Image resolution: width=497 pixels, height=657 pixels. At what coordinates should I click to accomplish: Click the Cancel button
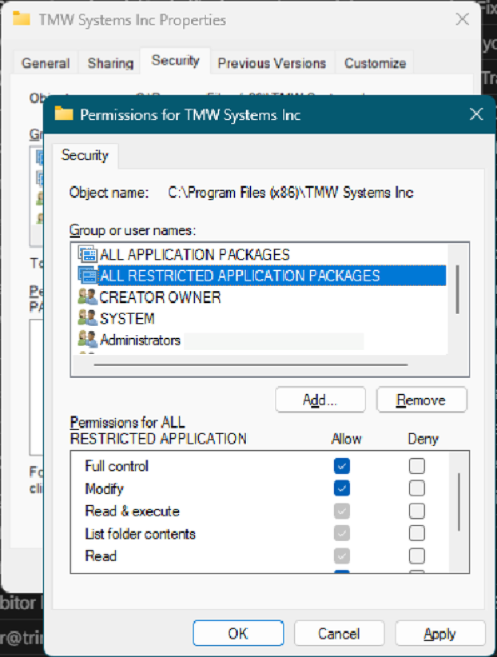[x=339, y=633]
